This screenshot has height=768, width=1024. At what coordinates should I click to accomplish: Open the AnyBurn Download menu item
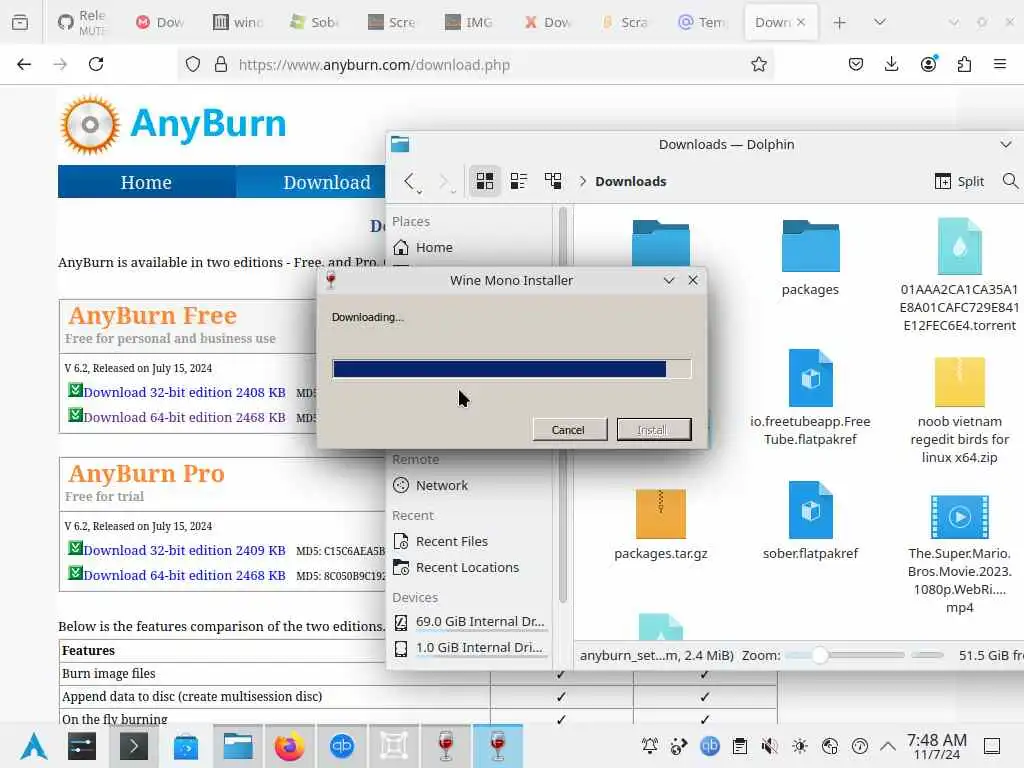coord(327,182)
